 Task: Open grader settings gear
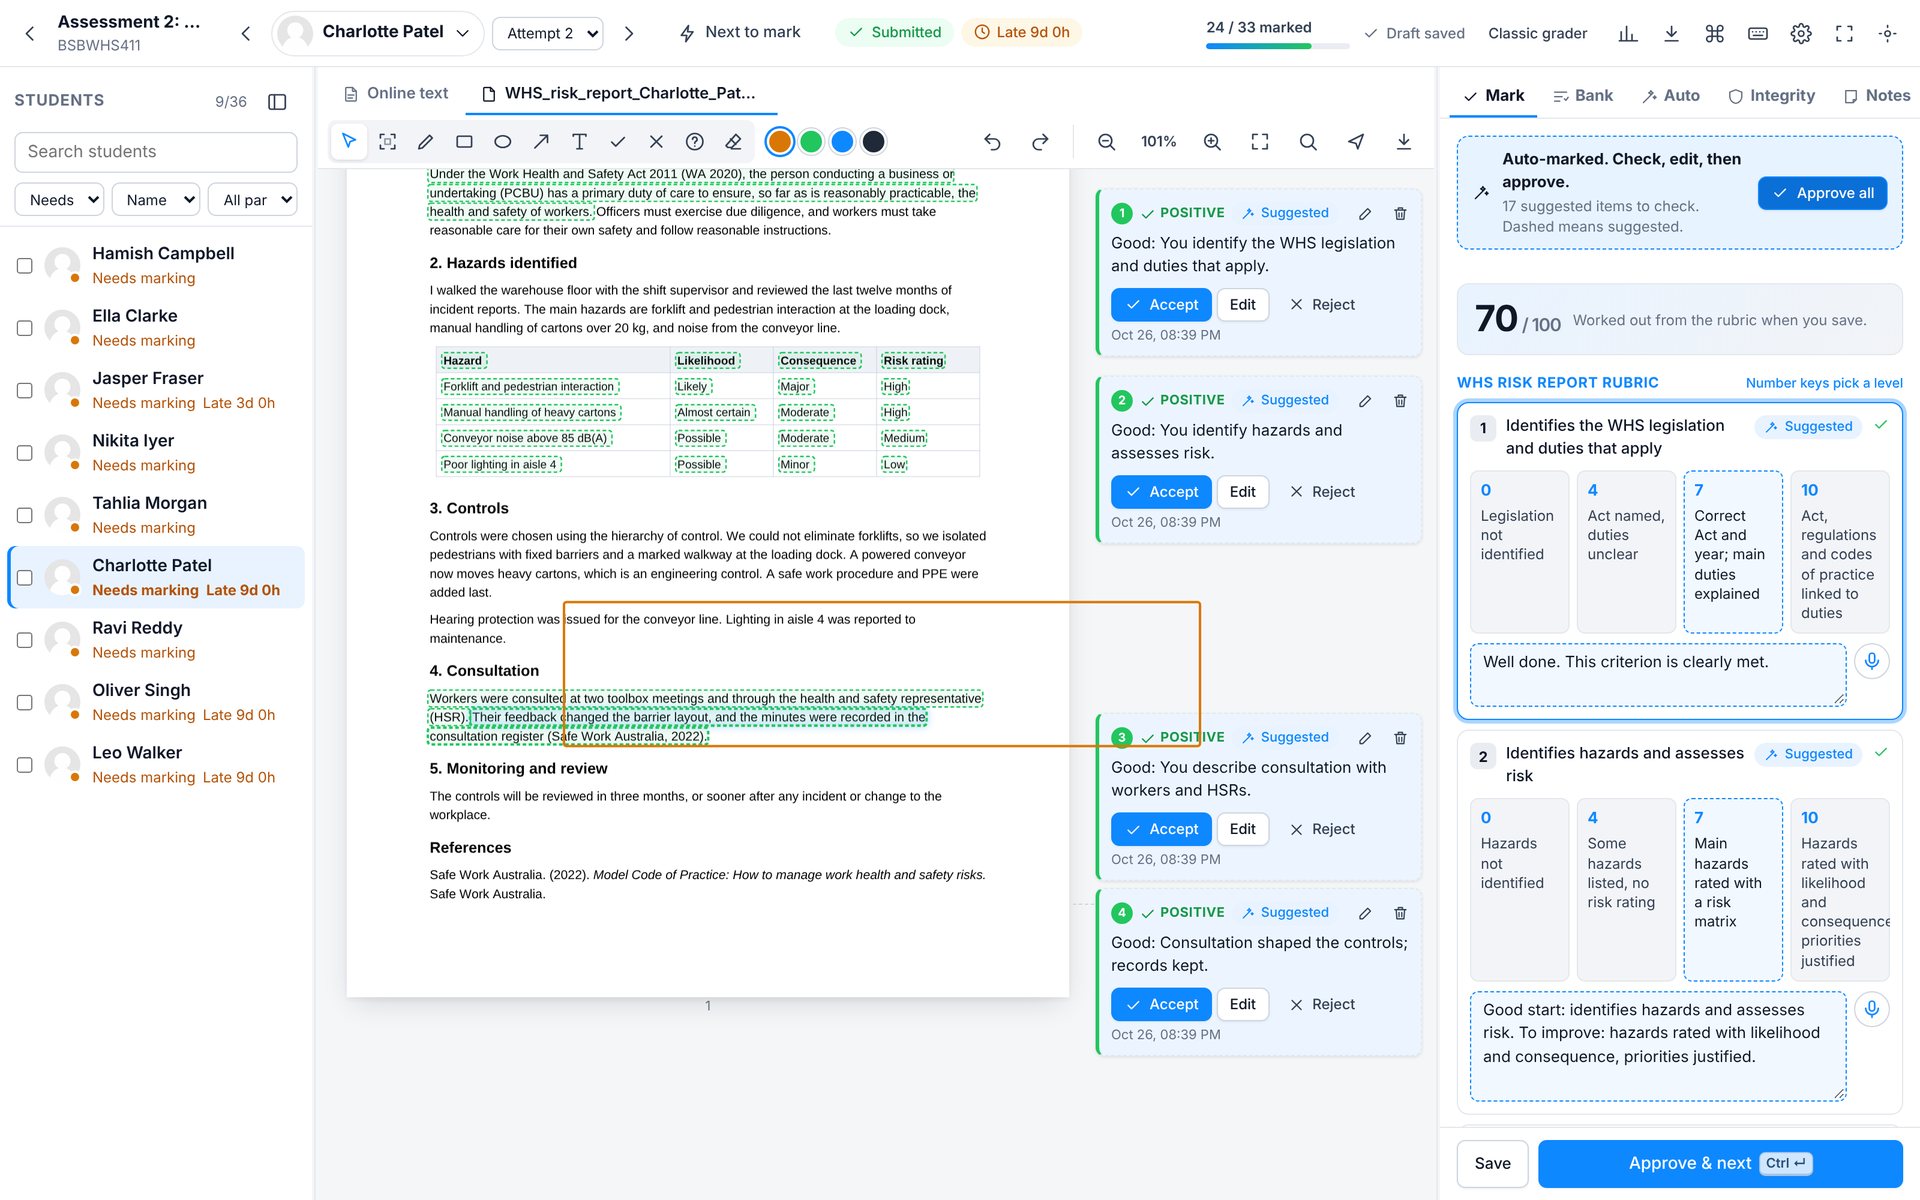(x=1801, y=33)
